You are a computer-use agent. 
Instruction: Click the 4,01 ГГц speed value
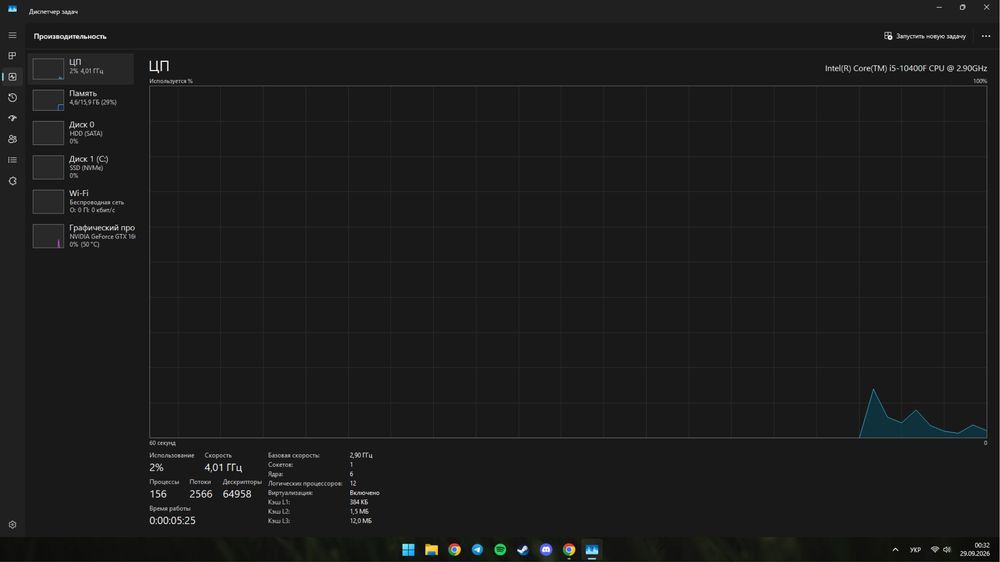pos(223,468)
